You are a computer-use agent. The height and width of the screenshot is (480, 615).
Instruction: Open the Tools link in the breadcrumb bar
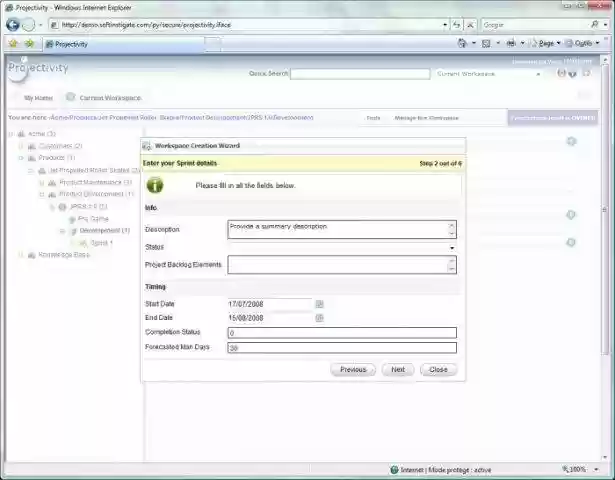[x=373, y=118]
